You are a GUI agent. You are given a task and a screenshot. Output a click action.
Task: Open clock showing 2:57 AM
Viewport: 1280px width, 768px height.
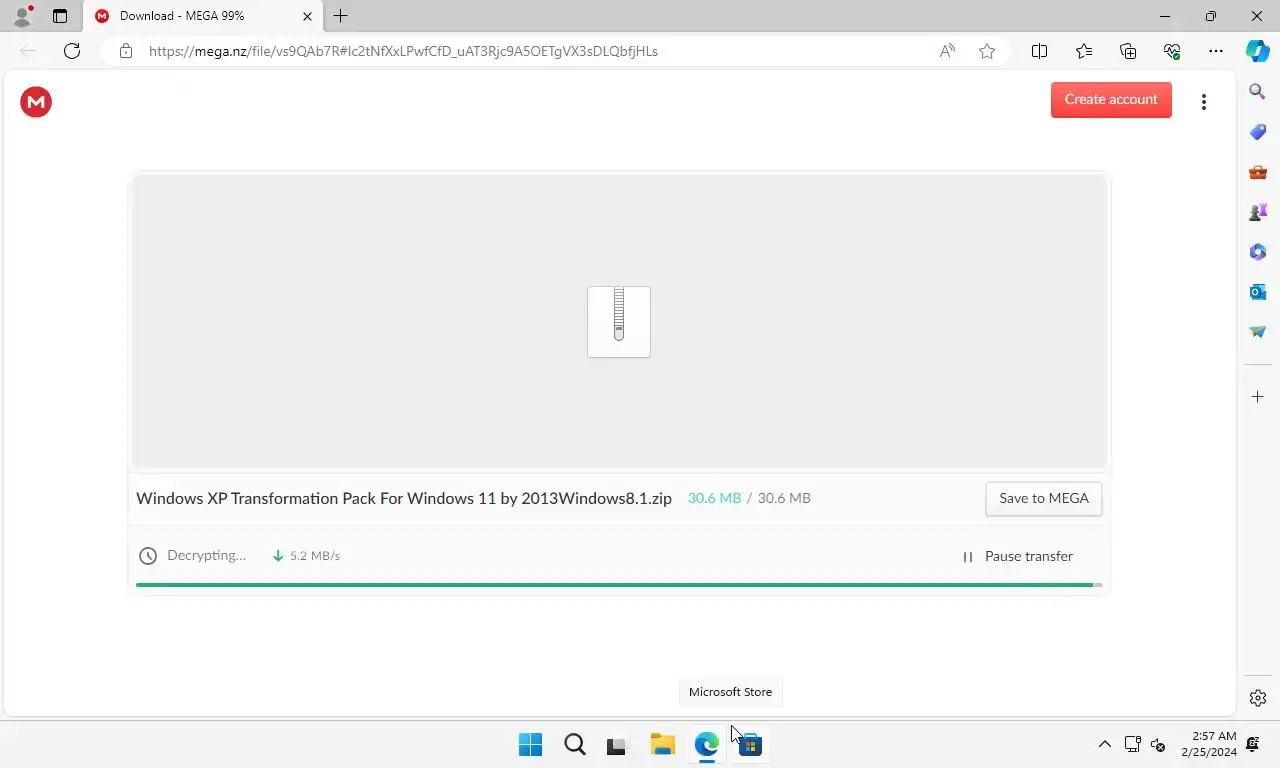coord(1208,744)
